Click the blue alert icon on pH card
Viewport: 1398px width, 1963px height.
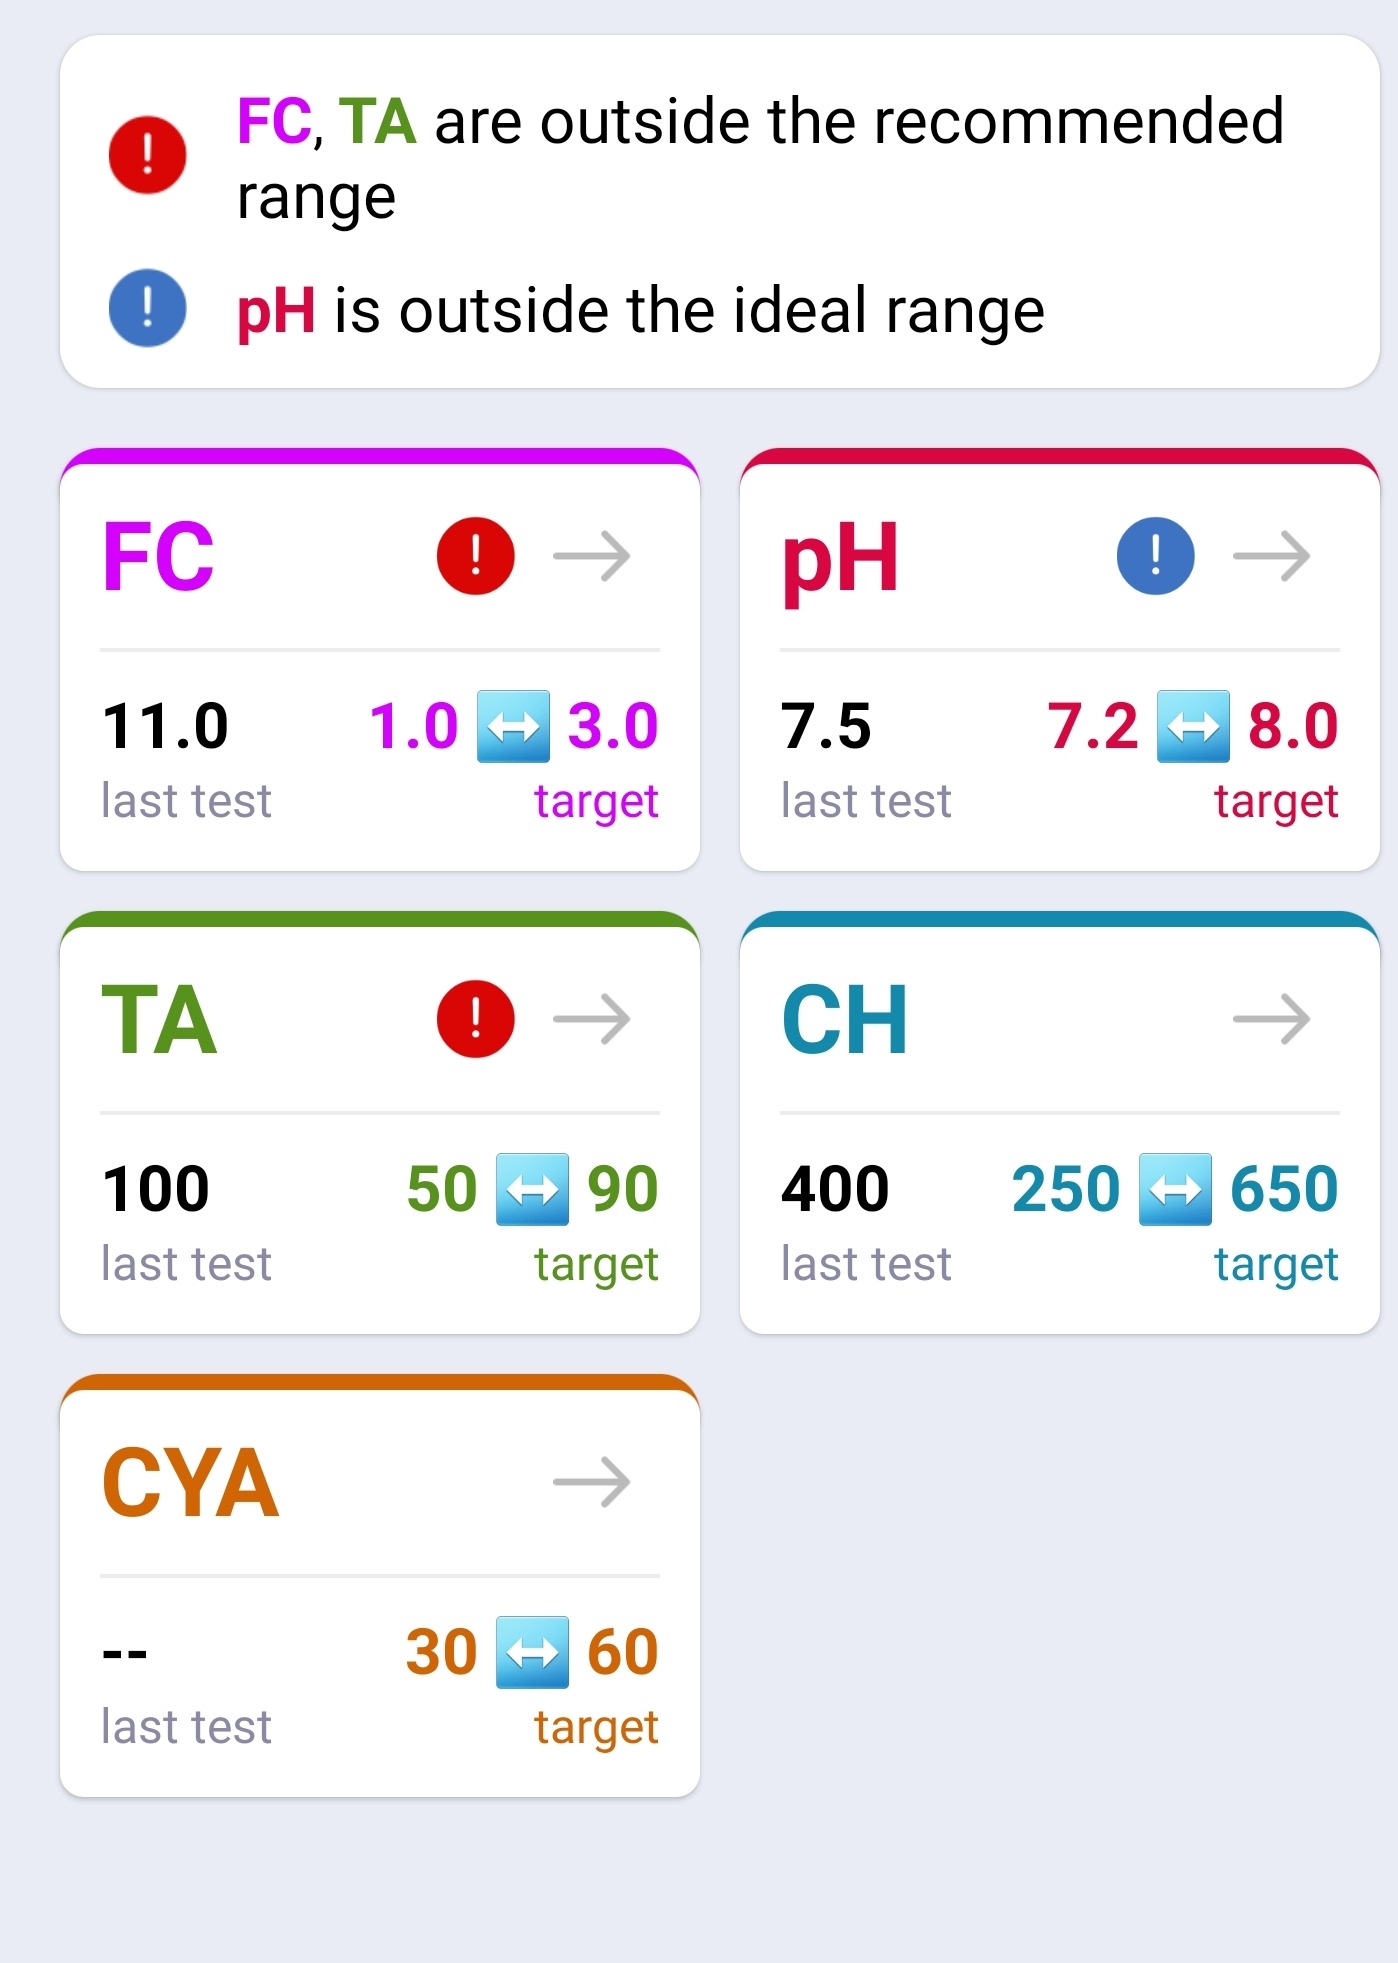[x=1155, y=556]
